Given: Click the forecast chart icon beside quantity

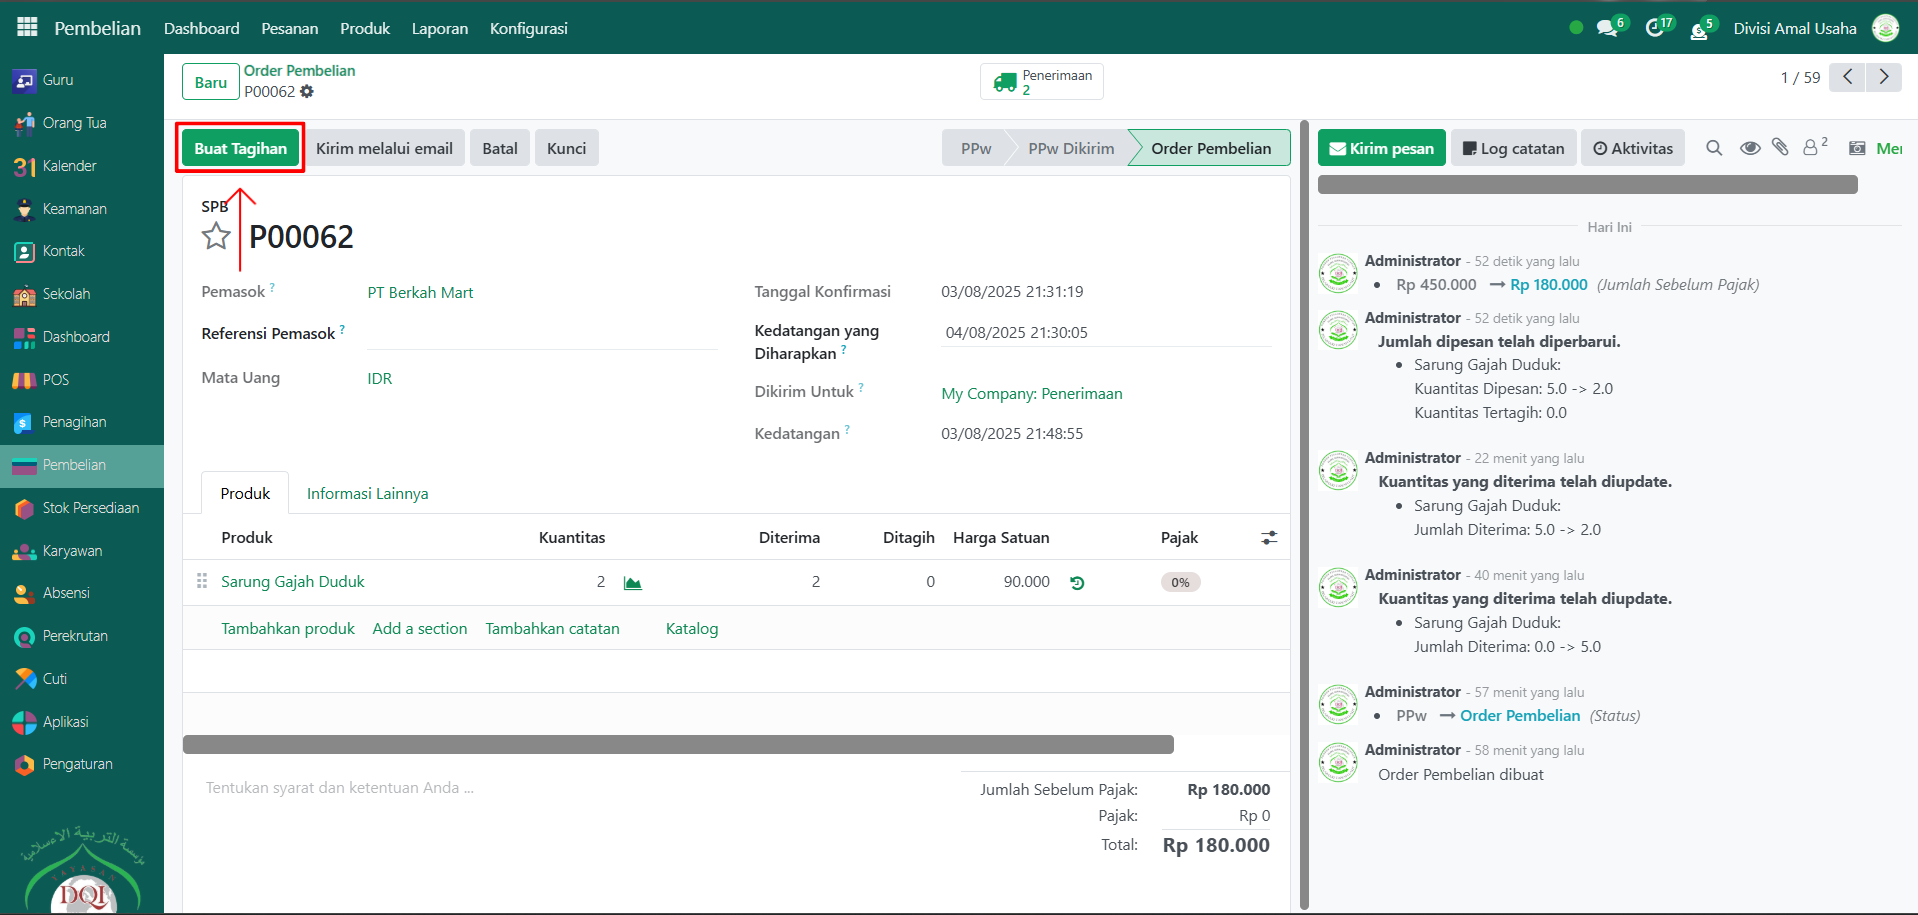Looking at the screenshot, I should (632, 583).
